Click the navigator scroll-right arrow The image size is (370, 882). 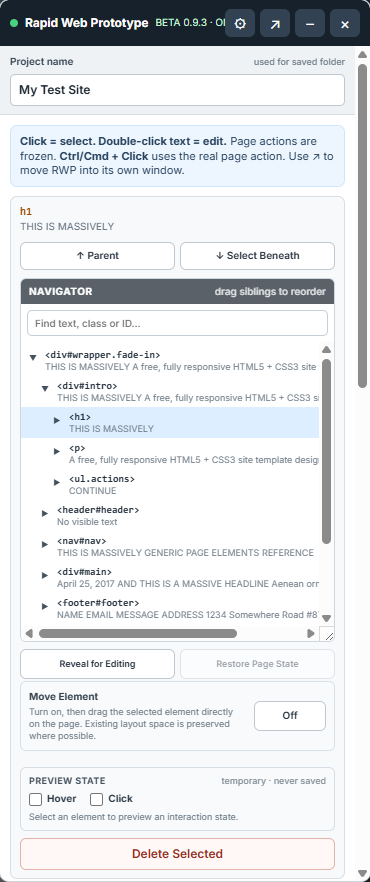tap(310, 633)
